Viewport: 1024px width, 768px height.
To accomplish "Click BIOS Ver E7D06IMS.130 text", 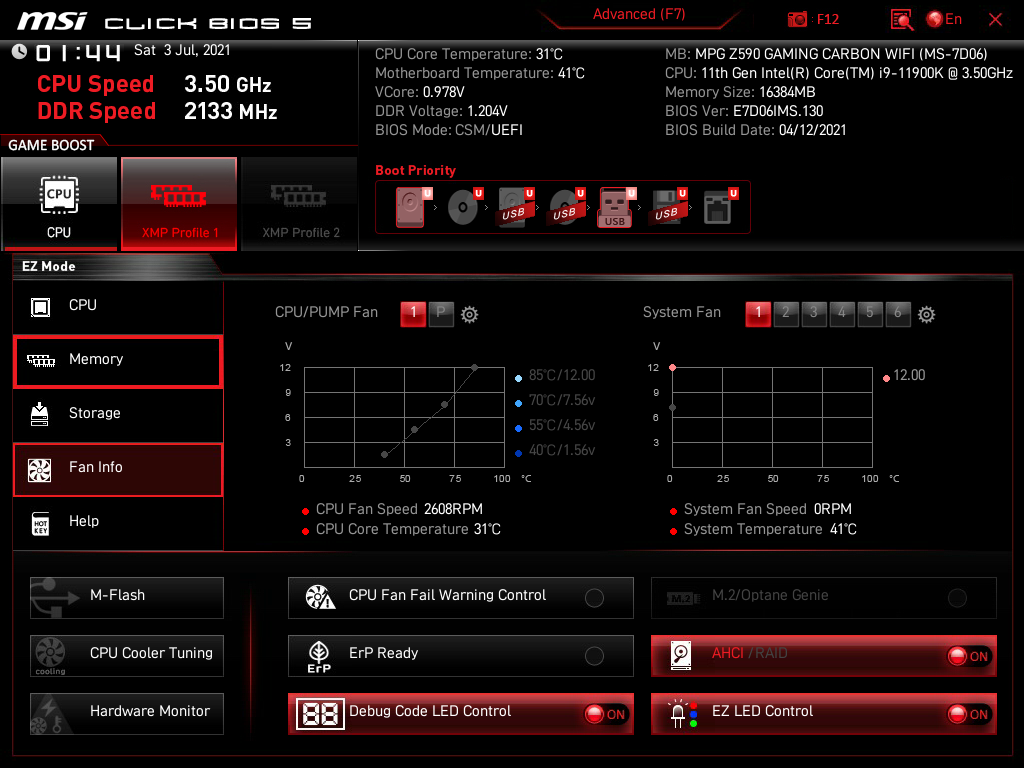I will [744, 111].
